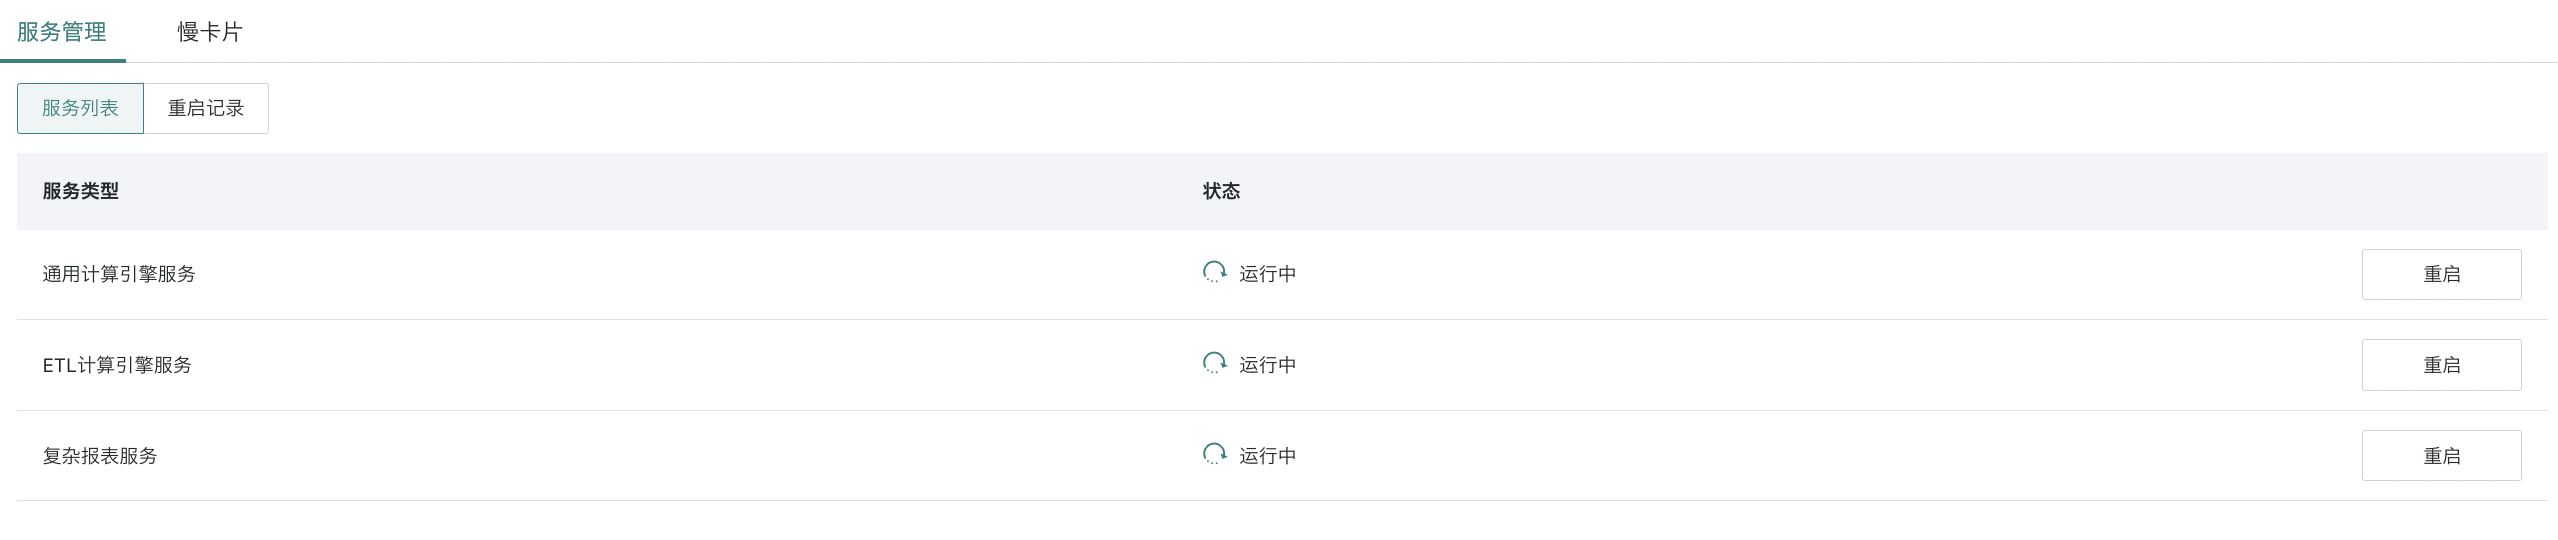
Task: Select the 重启记录 segment button
Action: 206,108
